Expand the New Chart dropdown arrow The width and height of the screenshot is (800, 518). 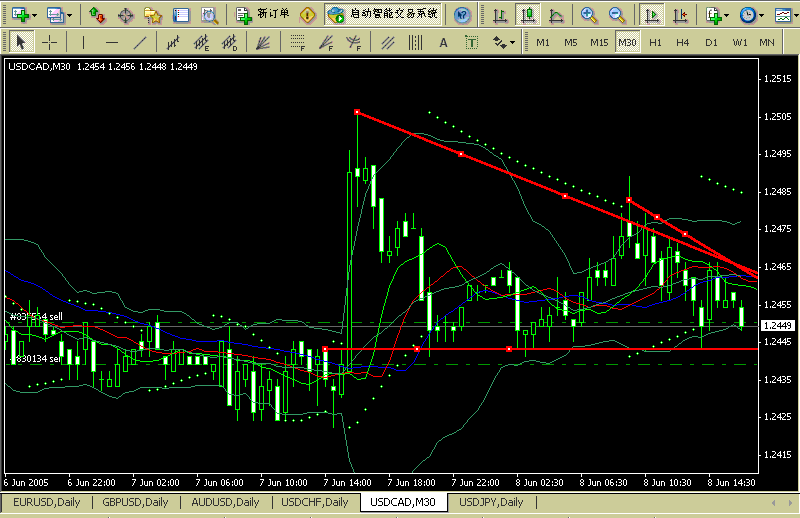34,16
